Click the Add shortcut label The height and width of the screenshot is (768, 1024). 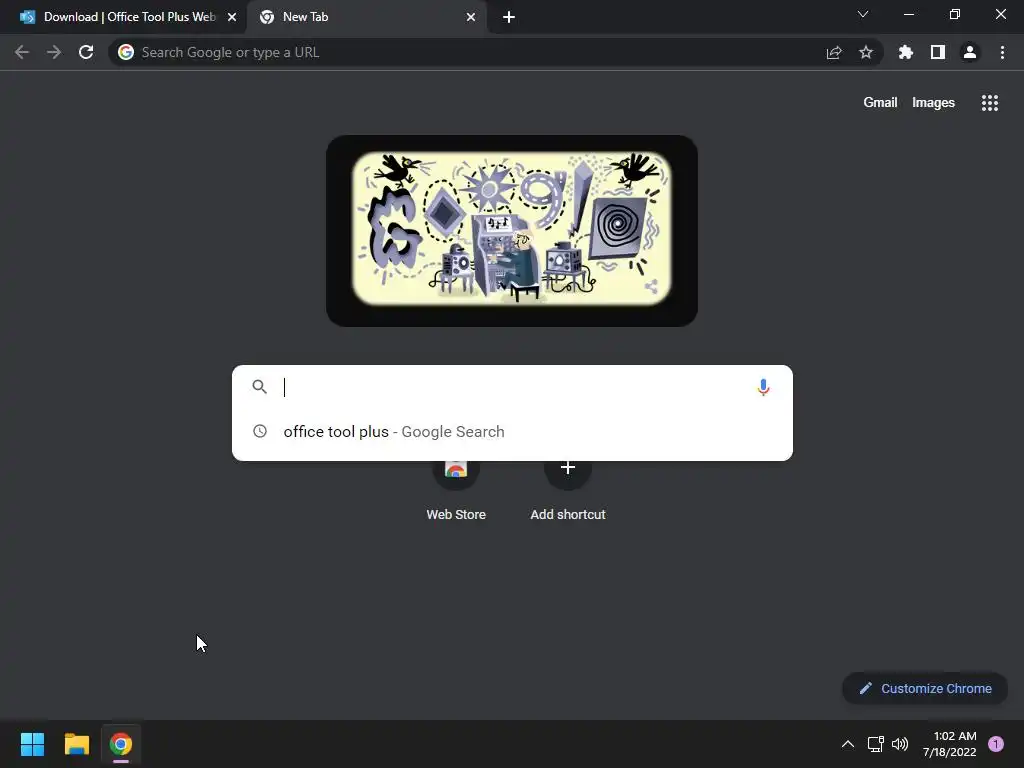[x=568, y=515]
